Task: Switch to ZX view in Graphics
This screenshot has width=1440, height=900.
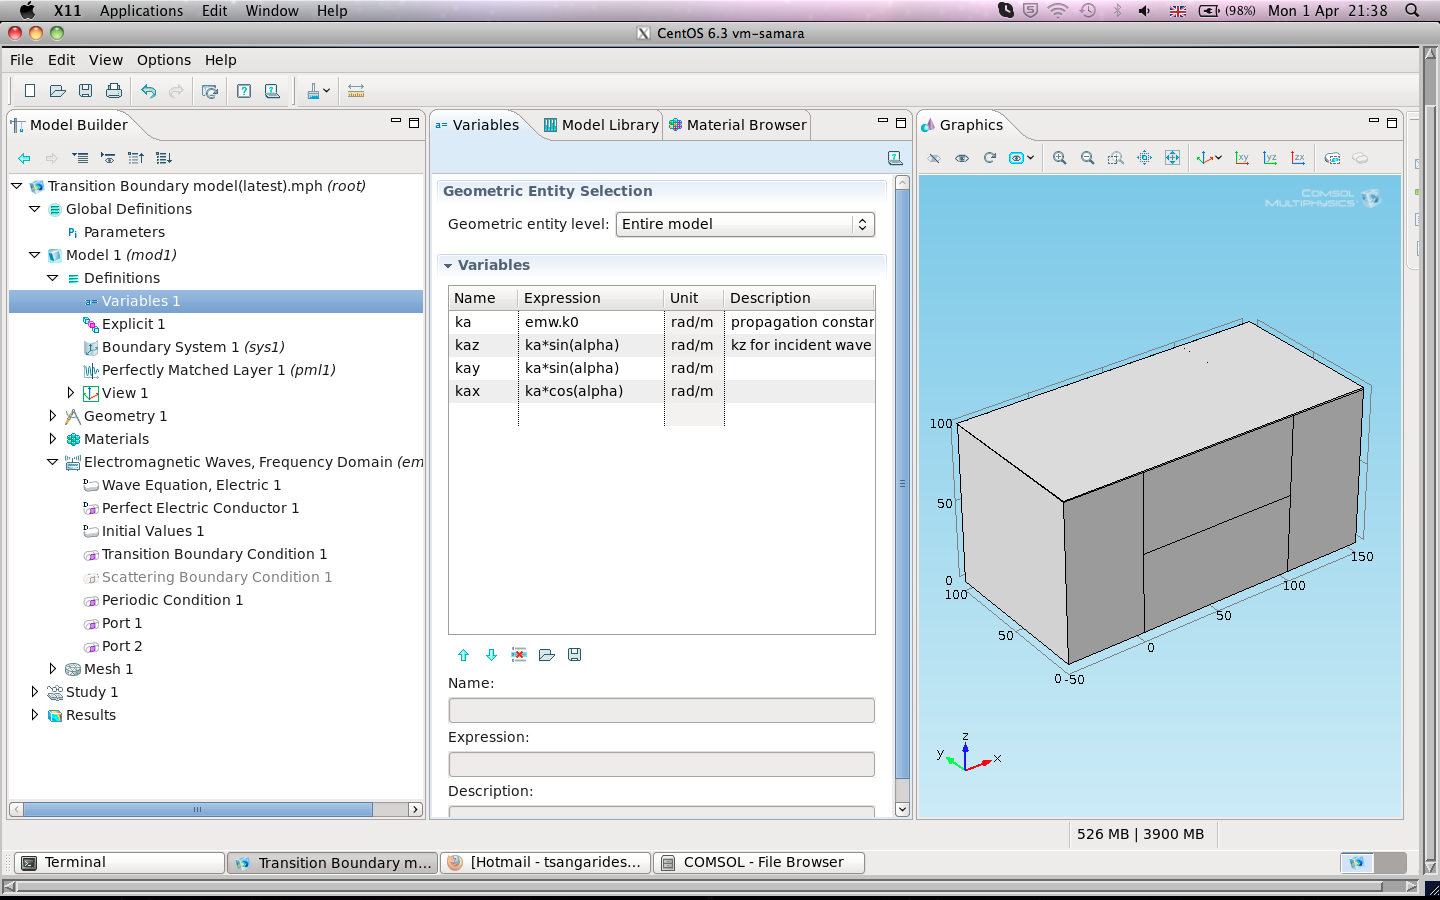Action: [x=1298, y=158]
